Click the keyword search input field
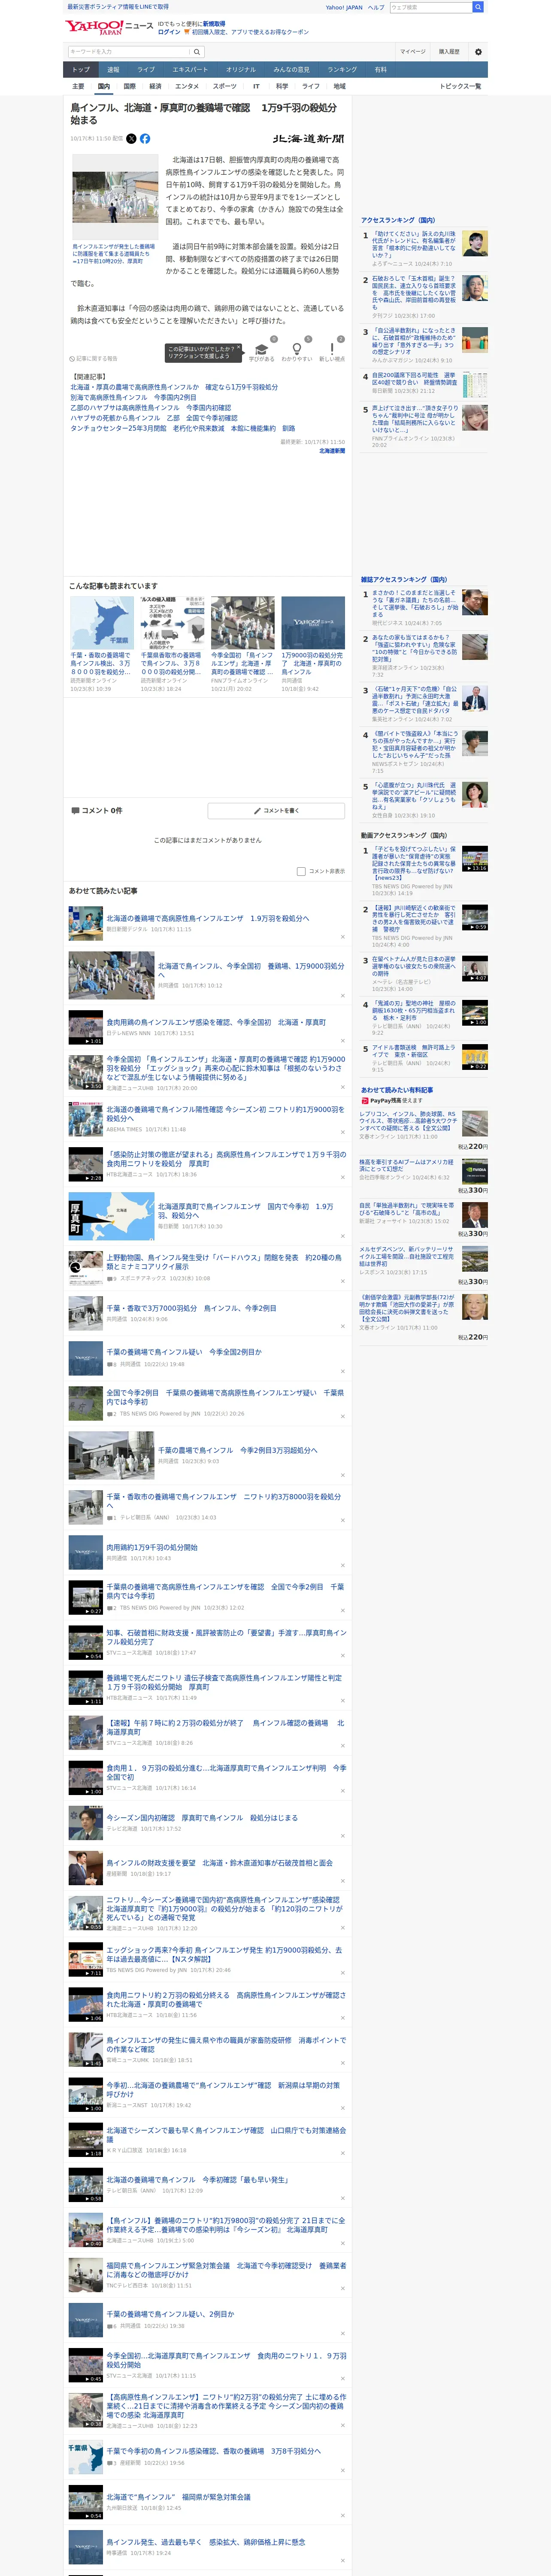 pos(129,52)
